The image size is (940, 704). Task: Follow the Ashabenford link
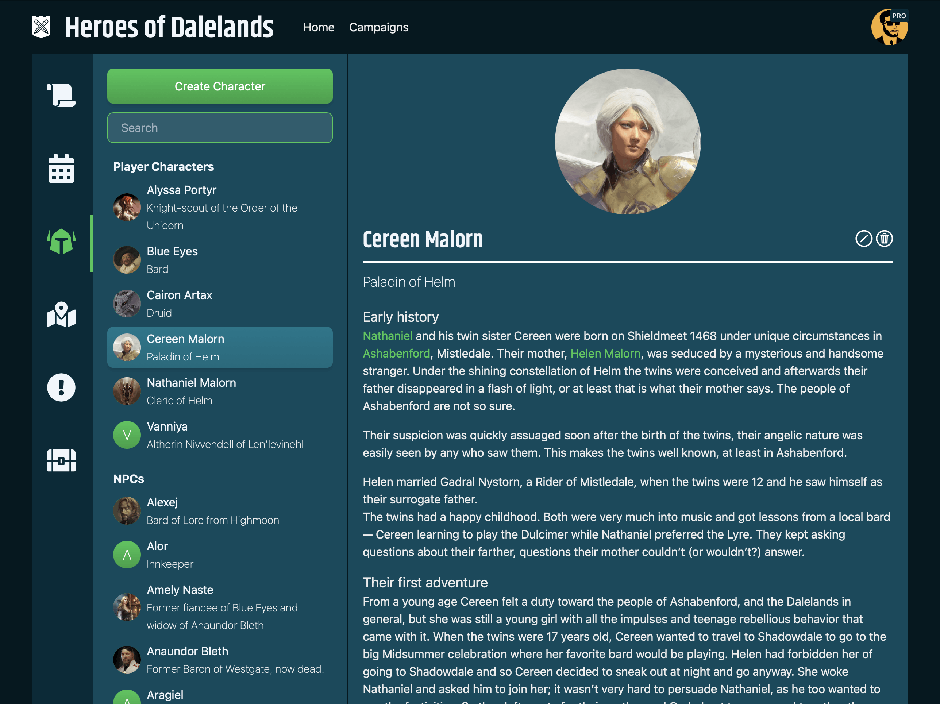point(396,353)
